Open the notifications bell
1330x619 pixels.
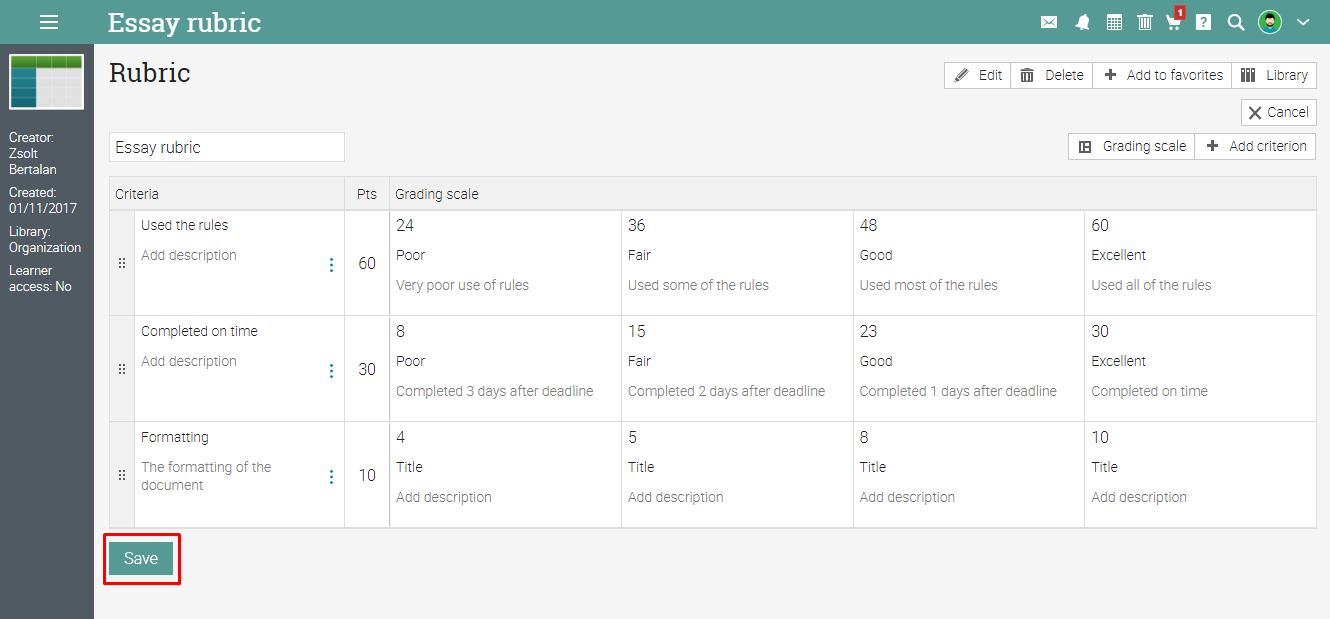pyautogui.click(x=1082, y=22)
